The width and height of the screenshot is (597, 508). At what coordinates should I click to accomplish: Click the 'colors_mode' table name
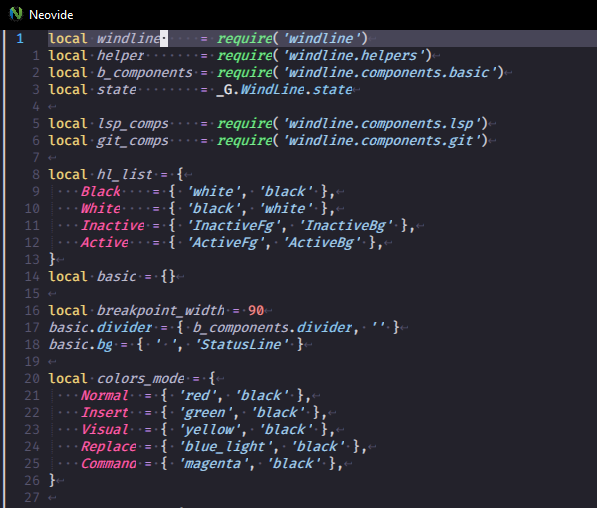coord(140,379)
